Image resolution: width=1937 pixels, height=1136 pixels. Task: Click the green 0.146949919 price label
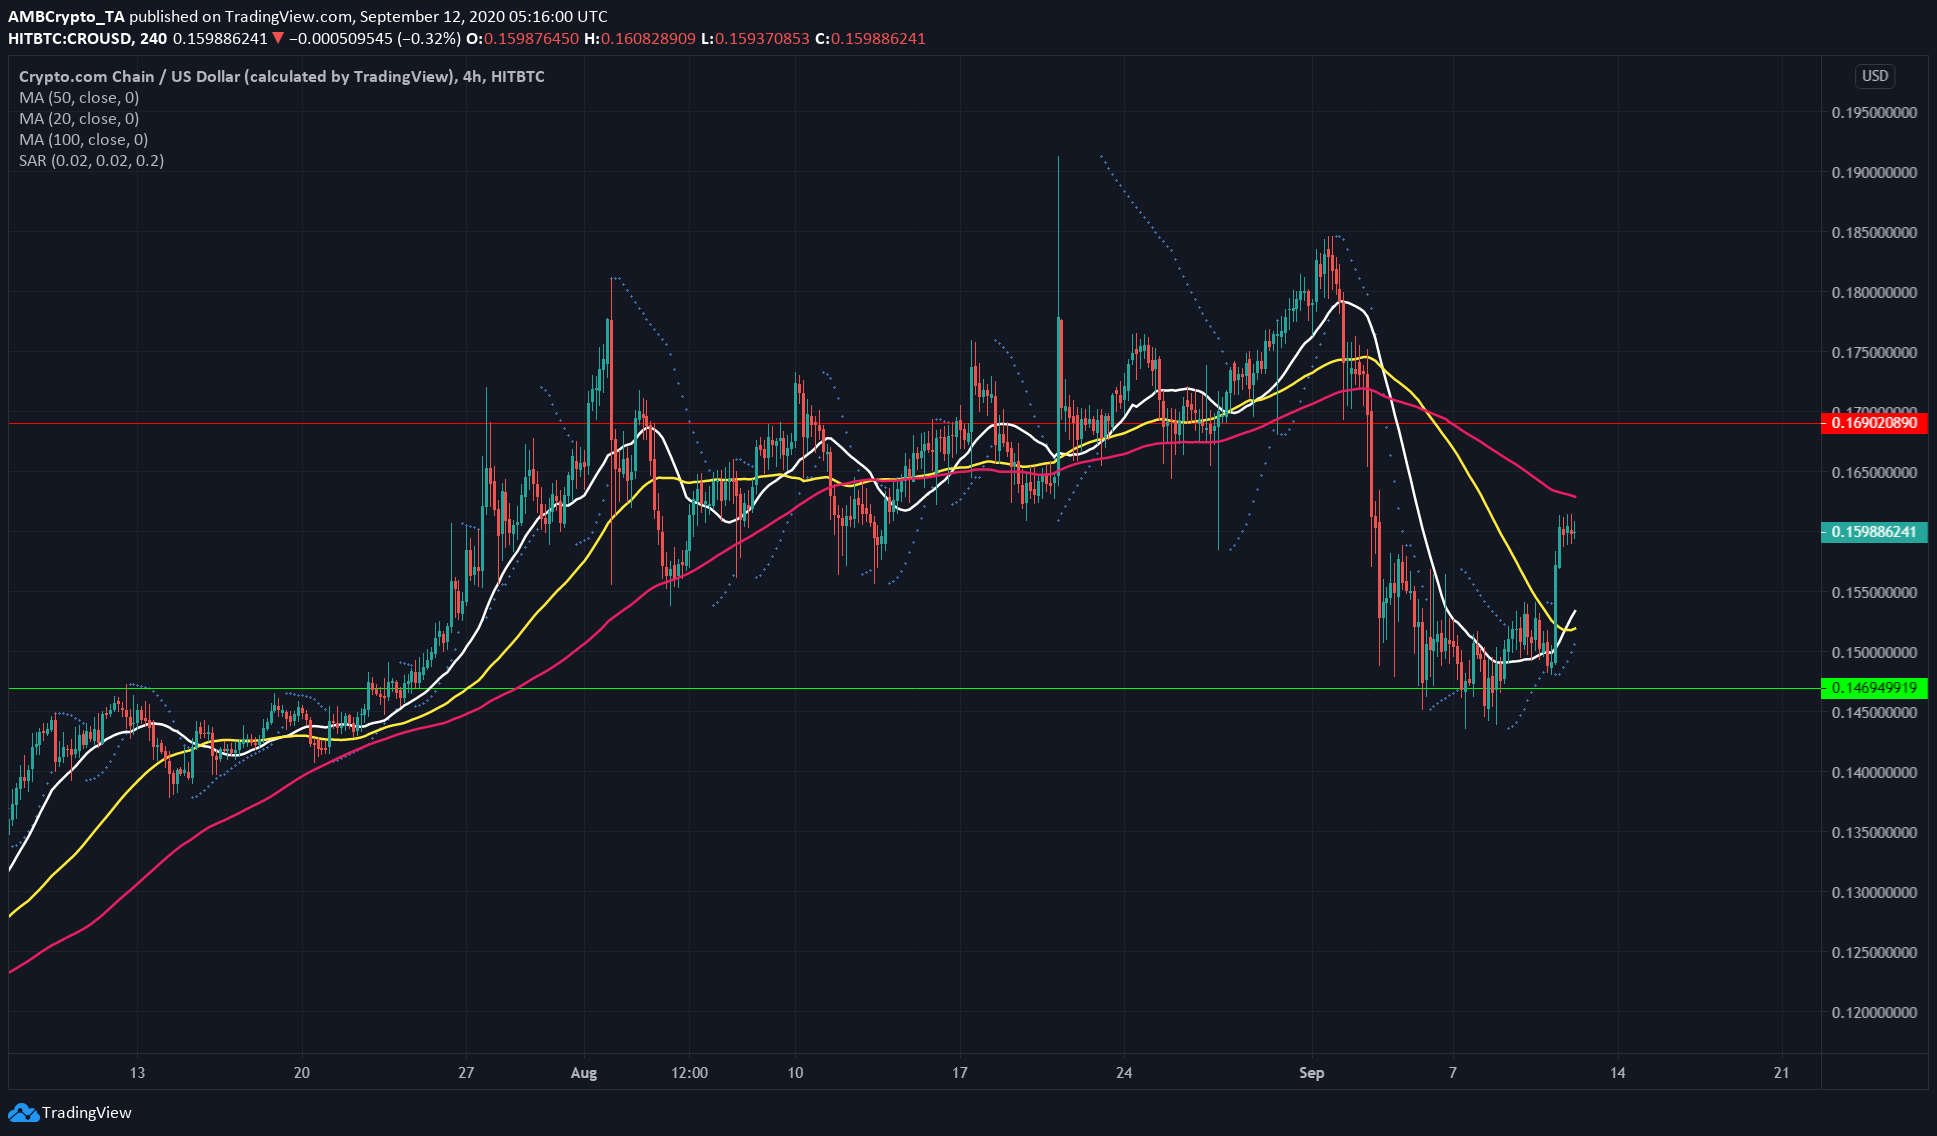[x=1874, y=688]
